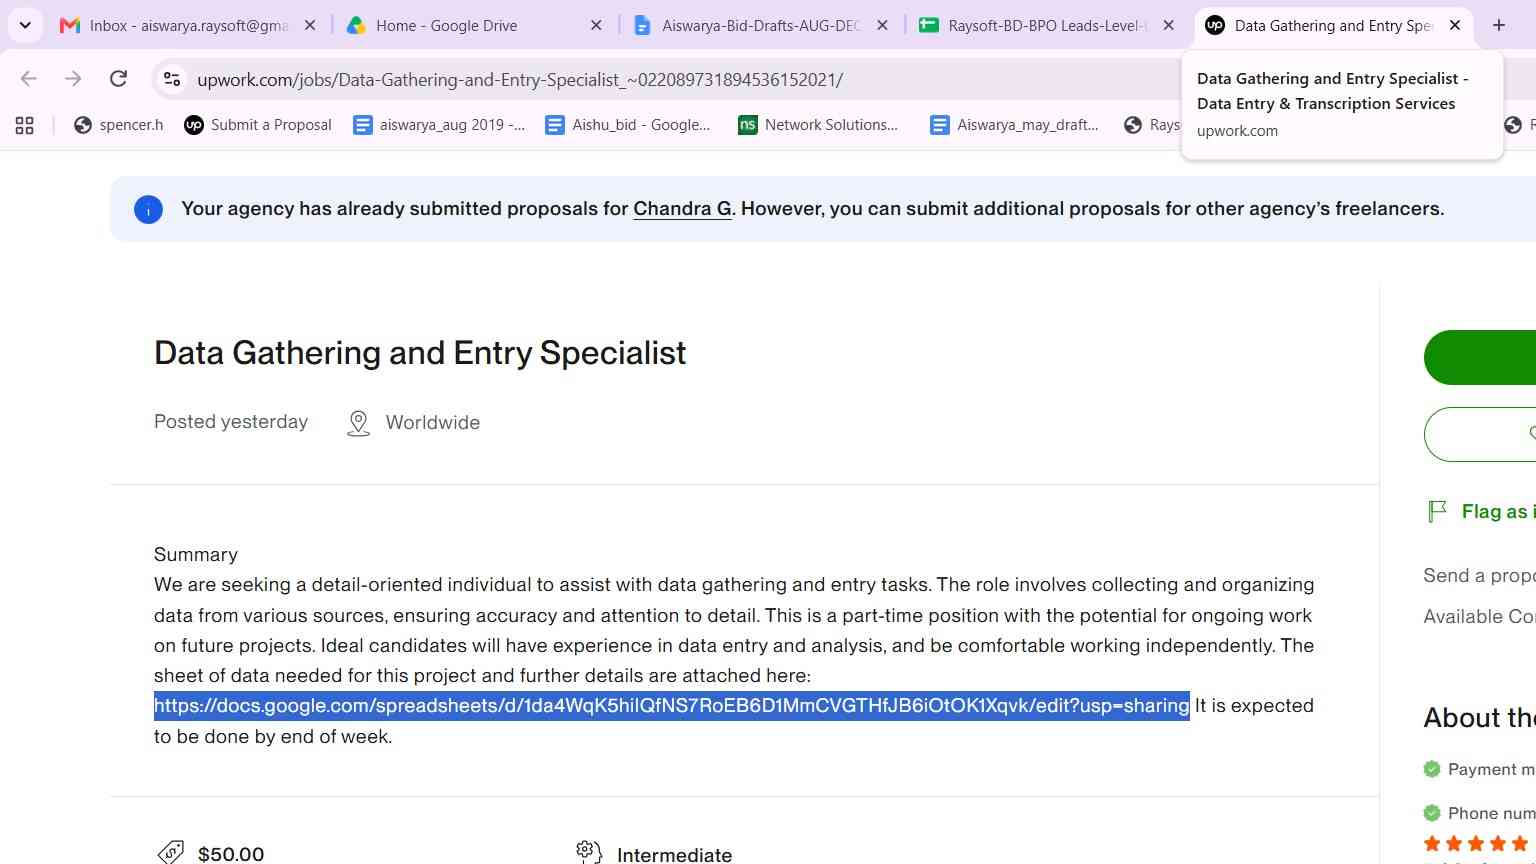Open the Raysoft-BD-BPO Leads spreadsheet tab
This screenshot has width=1536, height=864.
tap(1046, 25)
